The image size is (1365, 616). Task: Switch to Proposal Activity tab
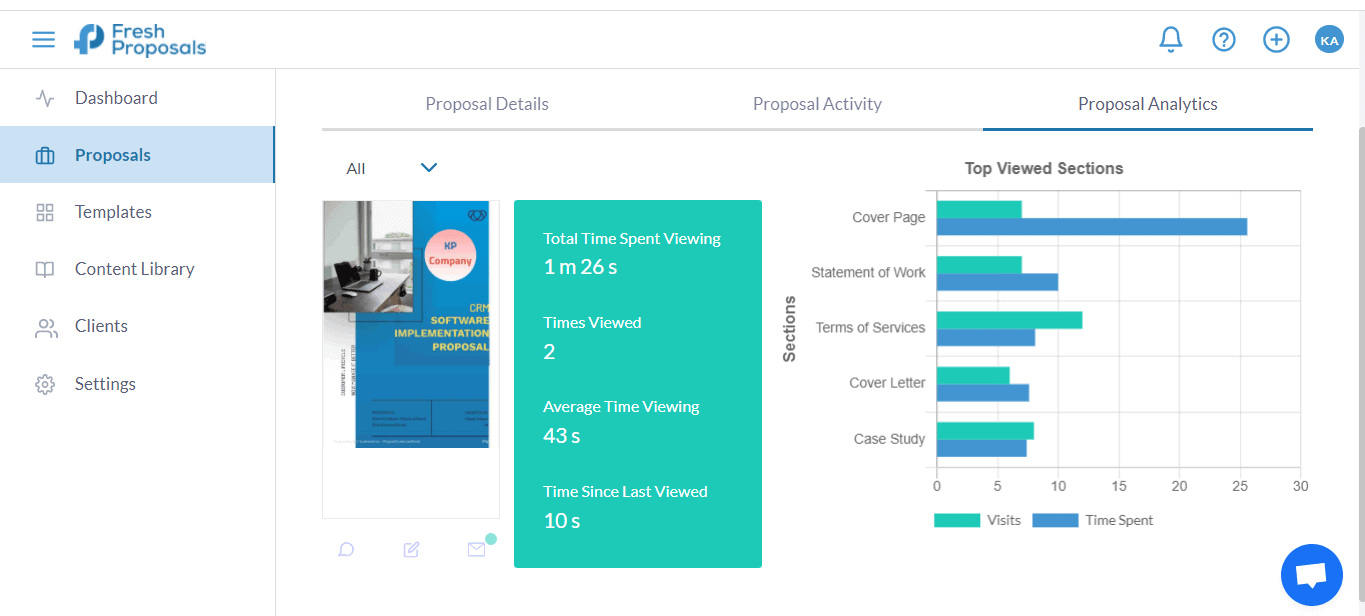pos(817,104)
